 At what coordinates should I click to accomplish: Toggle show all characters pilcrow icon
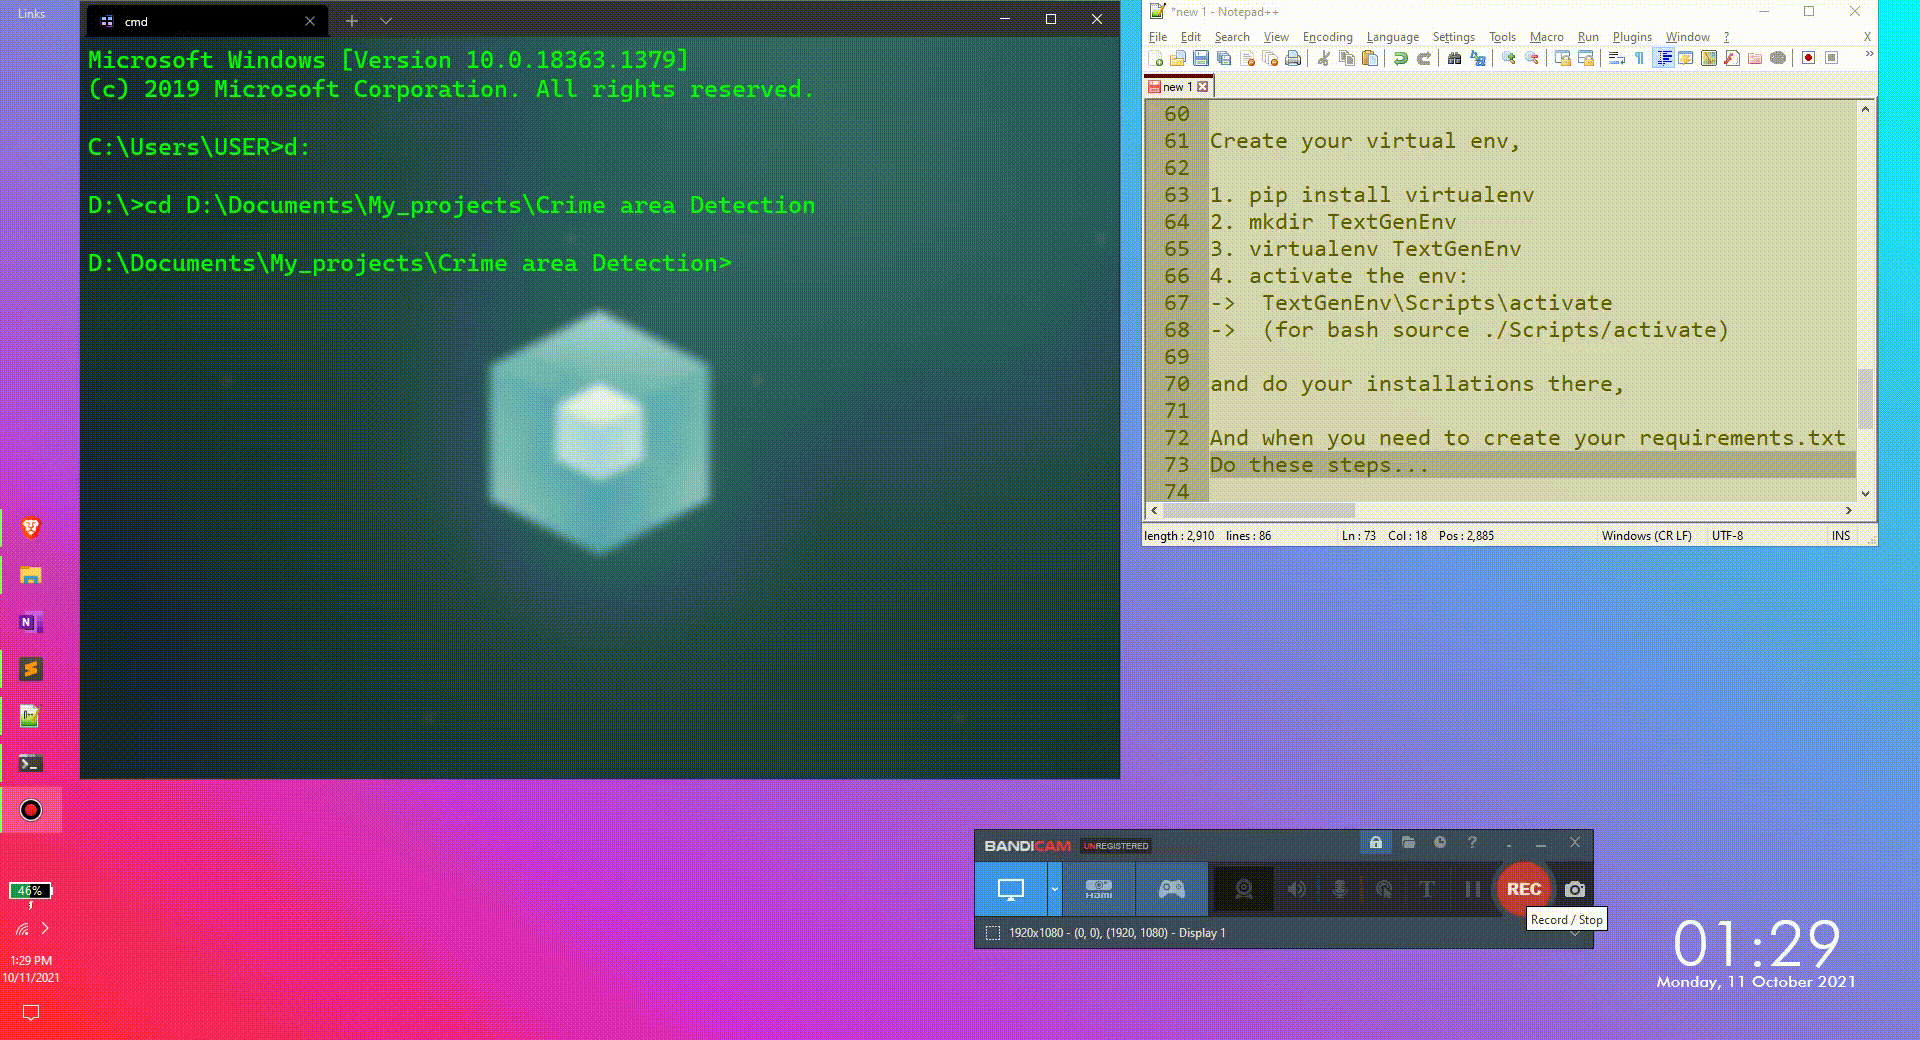(x=1639, y=59)
